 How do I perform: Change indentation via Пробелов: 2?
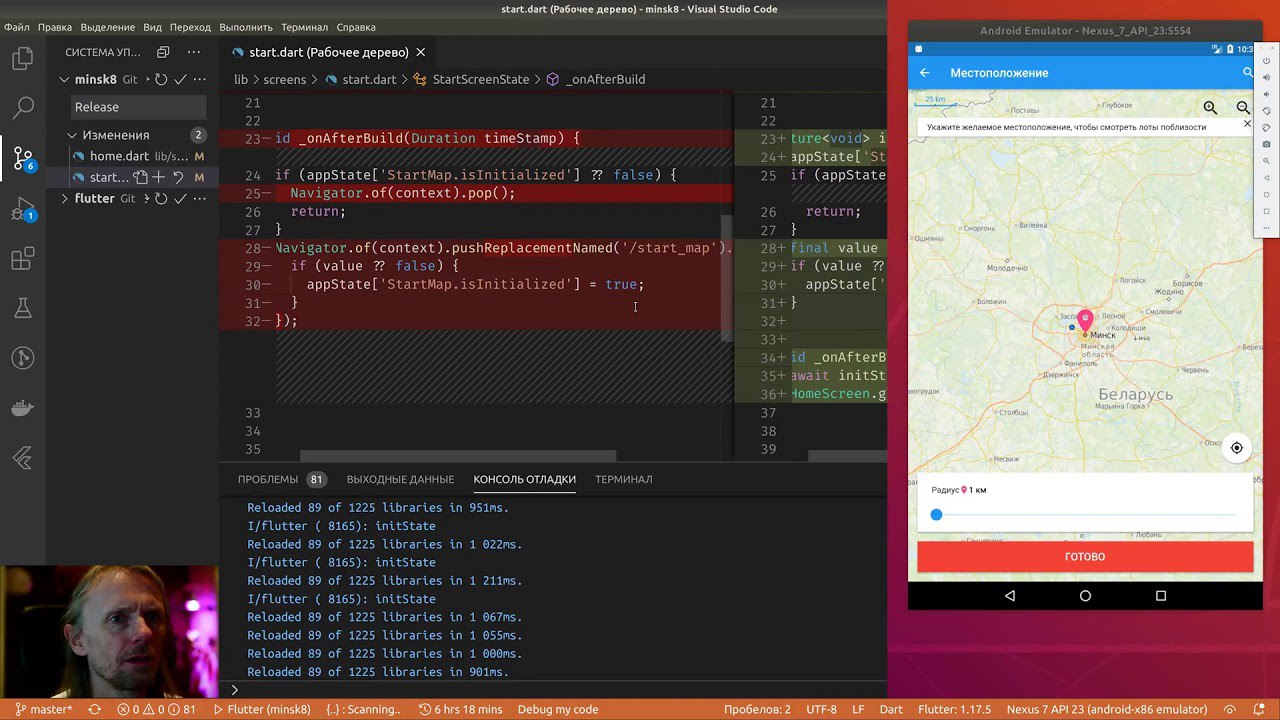click(757, 709)
